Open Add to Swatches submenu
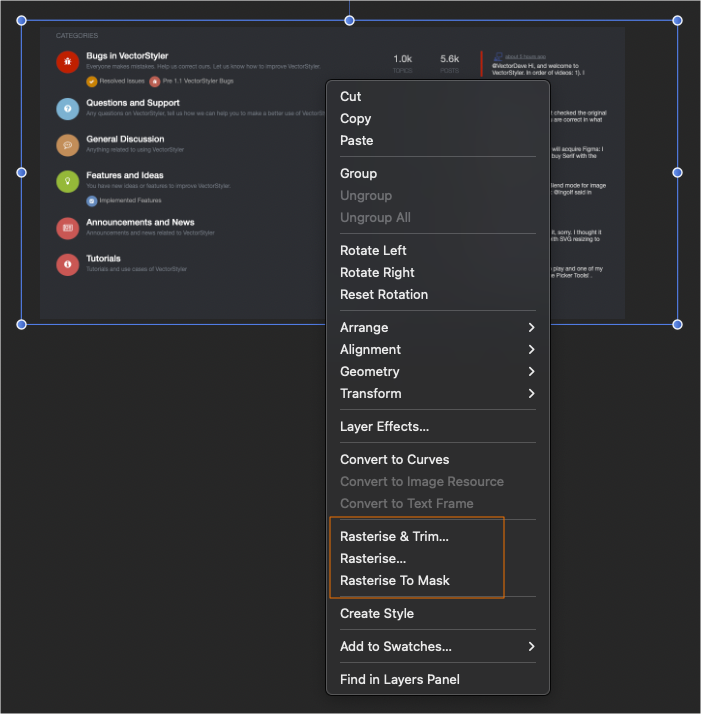This screenshot has width=701, height=714. click(x=438, y=647)
